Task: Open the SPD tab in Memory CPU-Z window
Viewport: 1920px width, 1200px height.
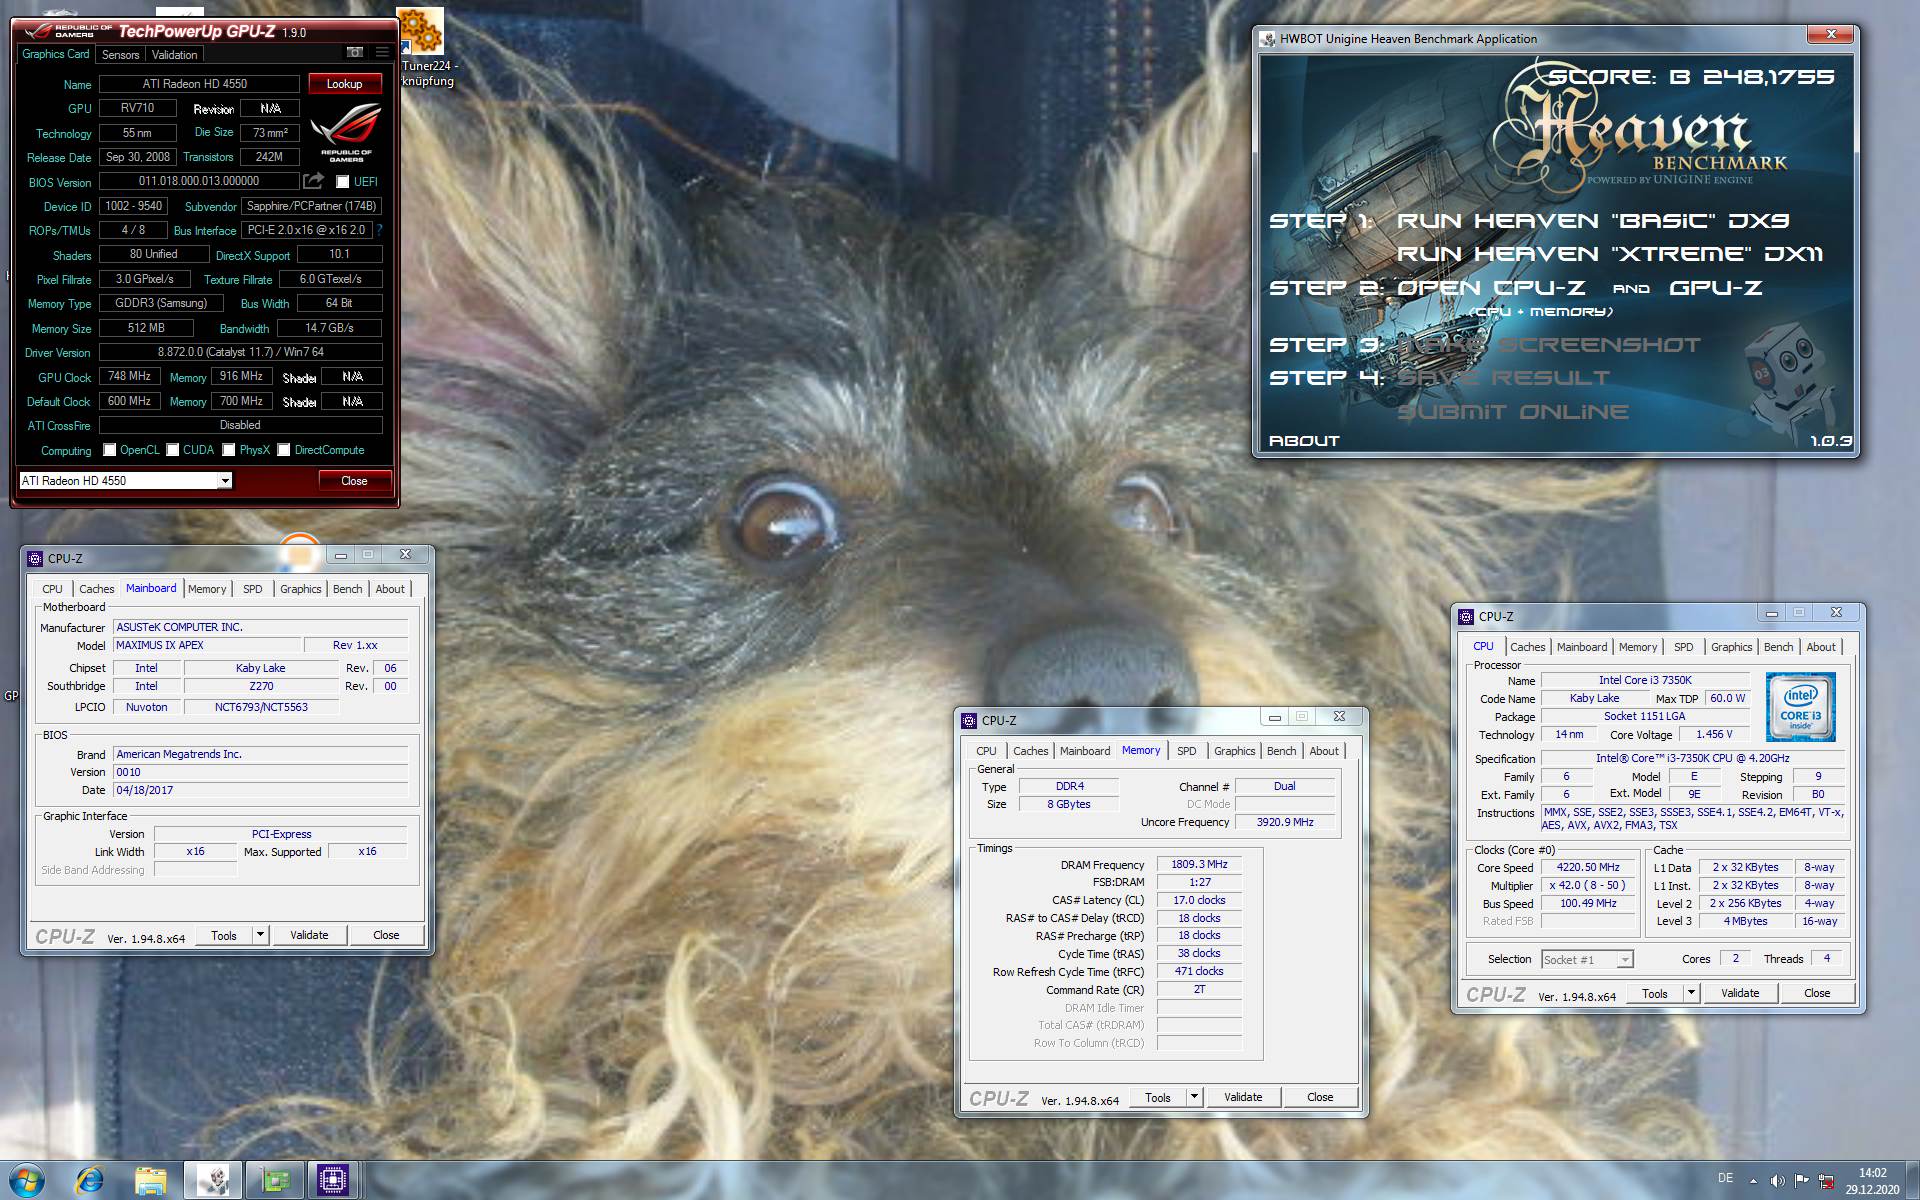Action: [1186, 751]
